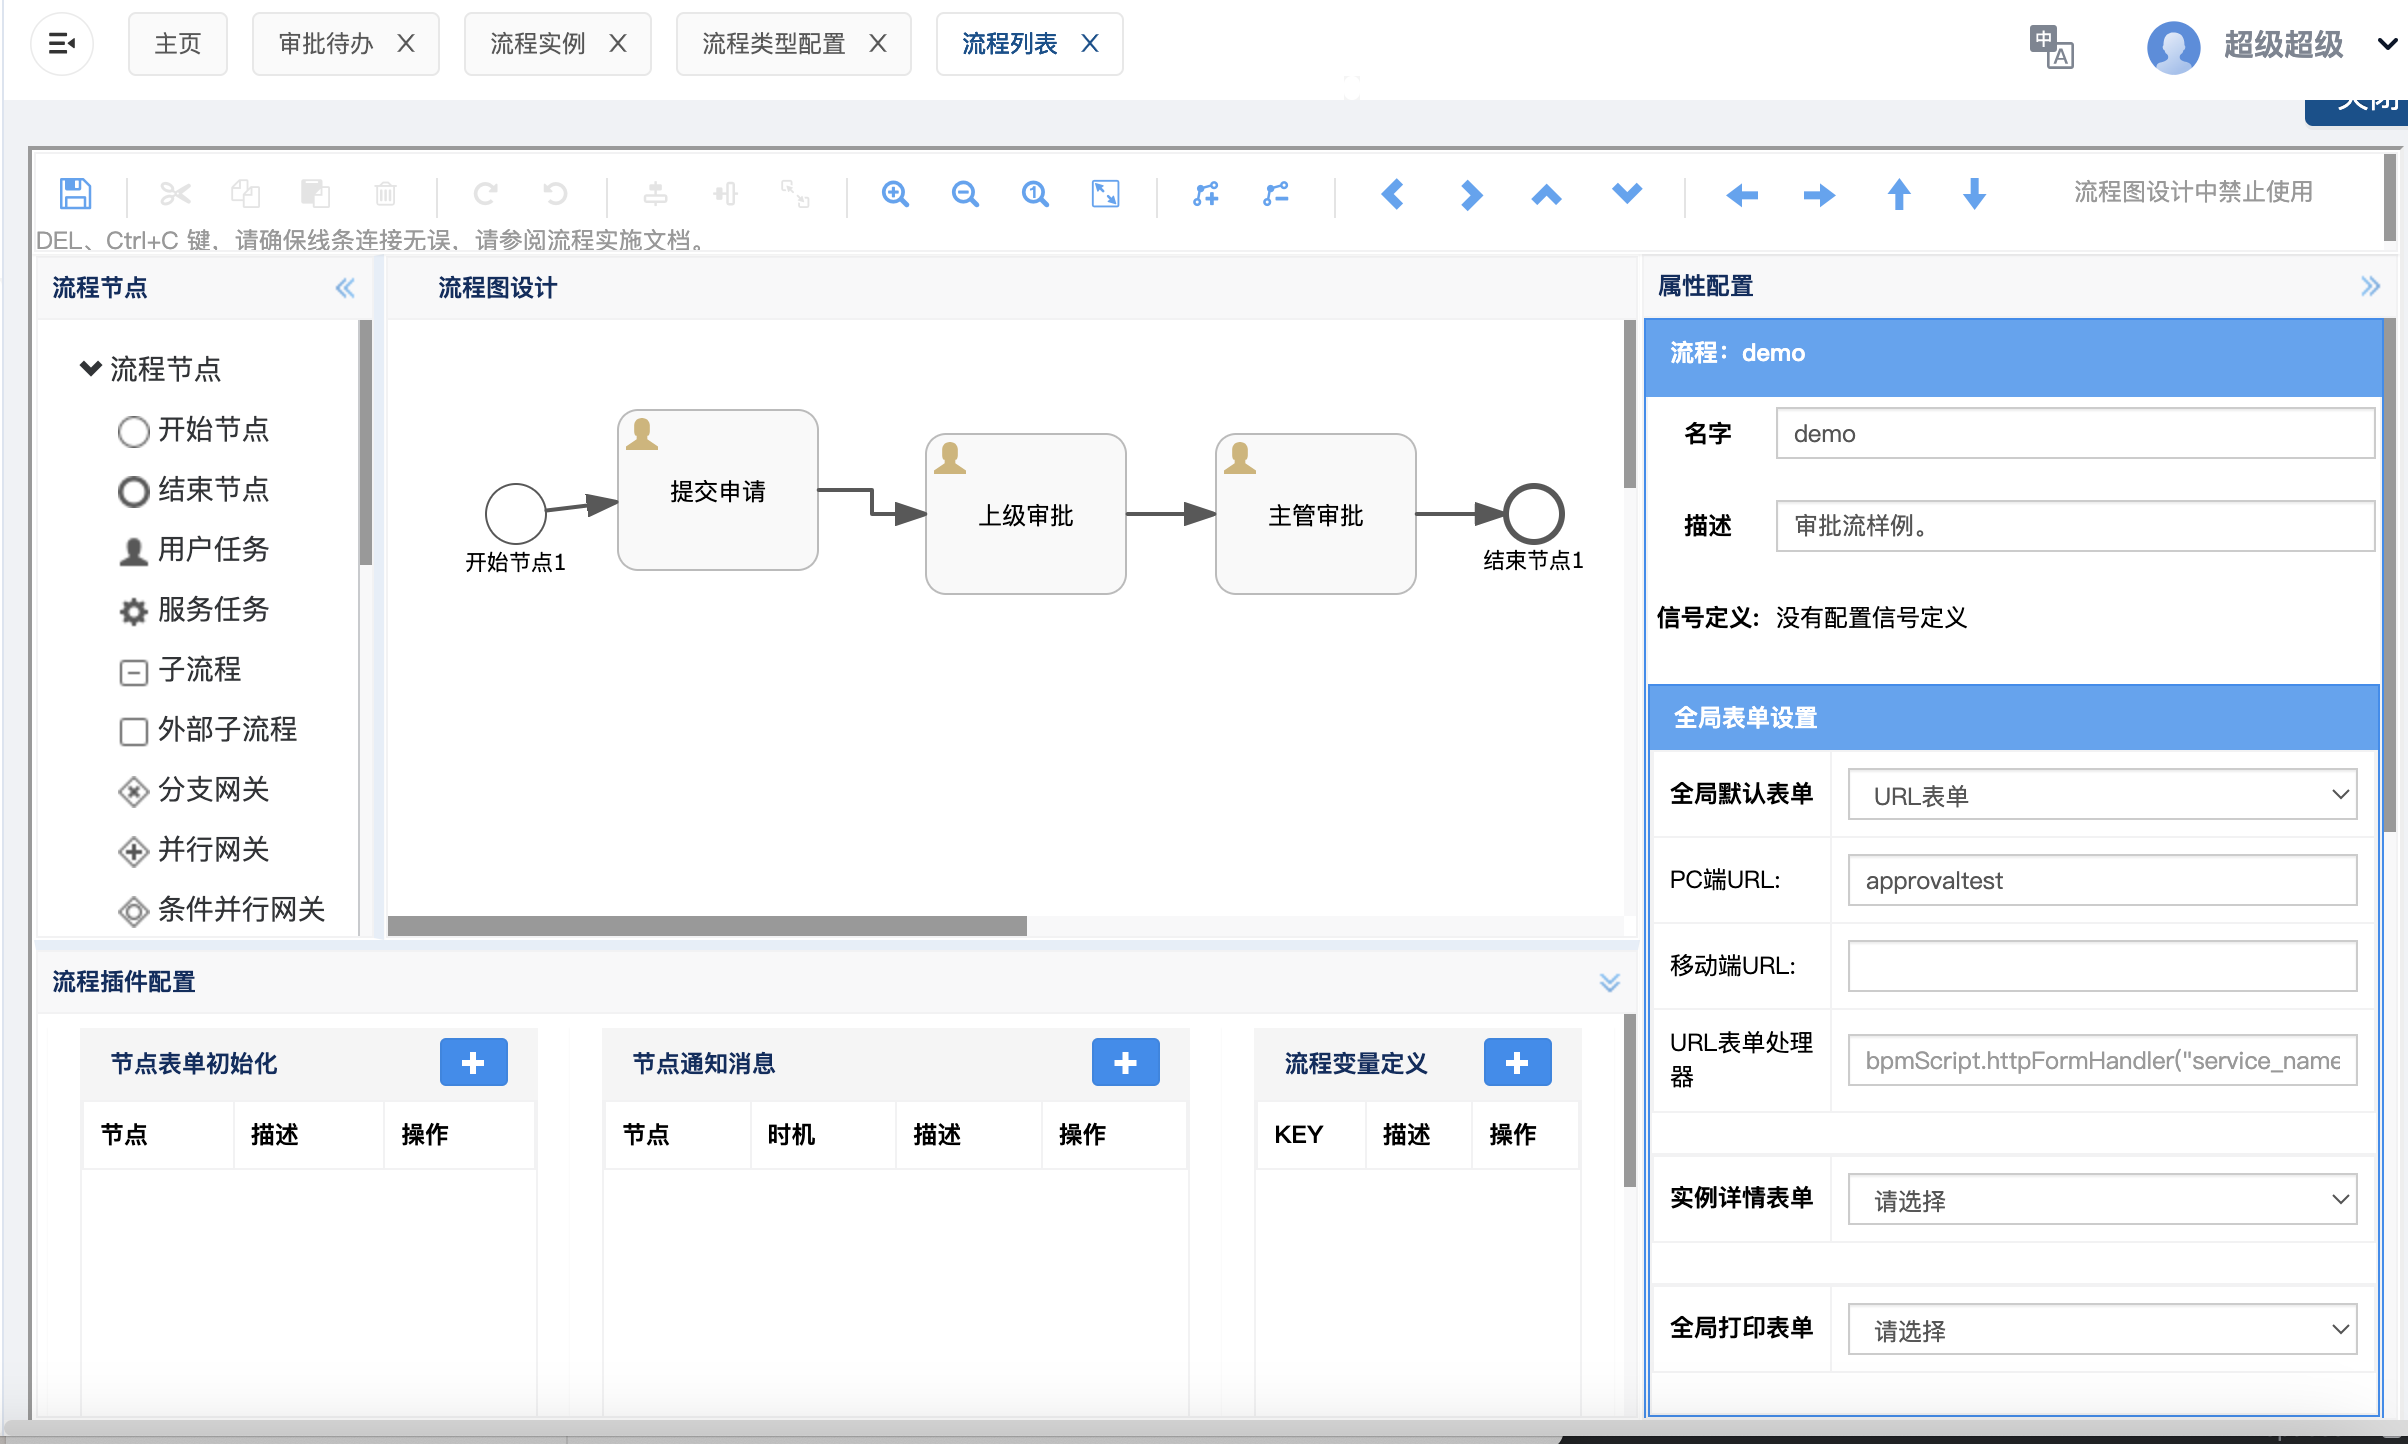Click the undo arrow icon
Screen dimensions: 2408x1444
click(553, 193)
